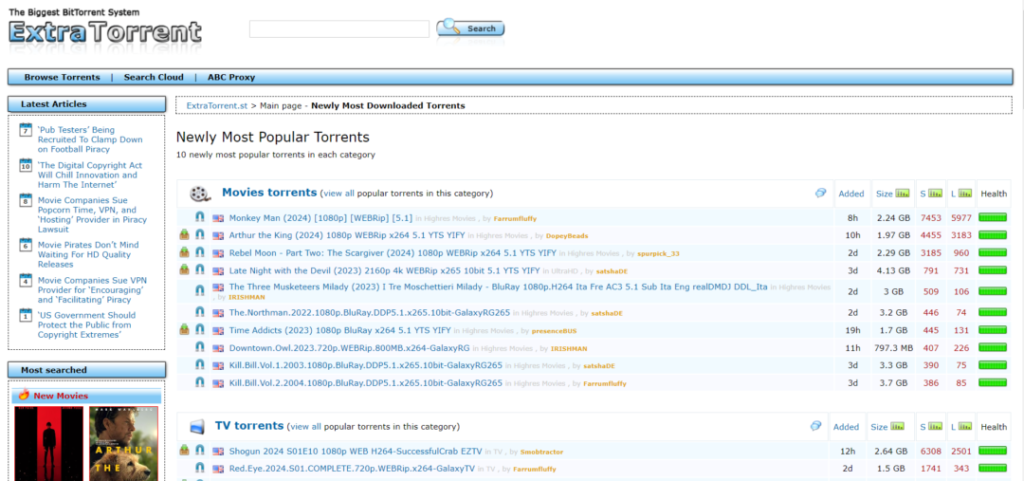
Task: Open the Movies torrents category heading link
Action: pyautogui.click(x=269, y=193)
